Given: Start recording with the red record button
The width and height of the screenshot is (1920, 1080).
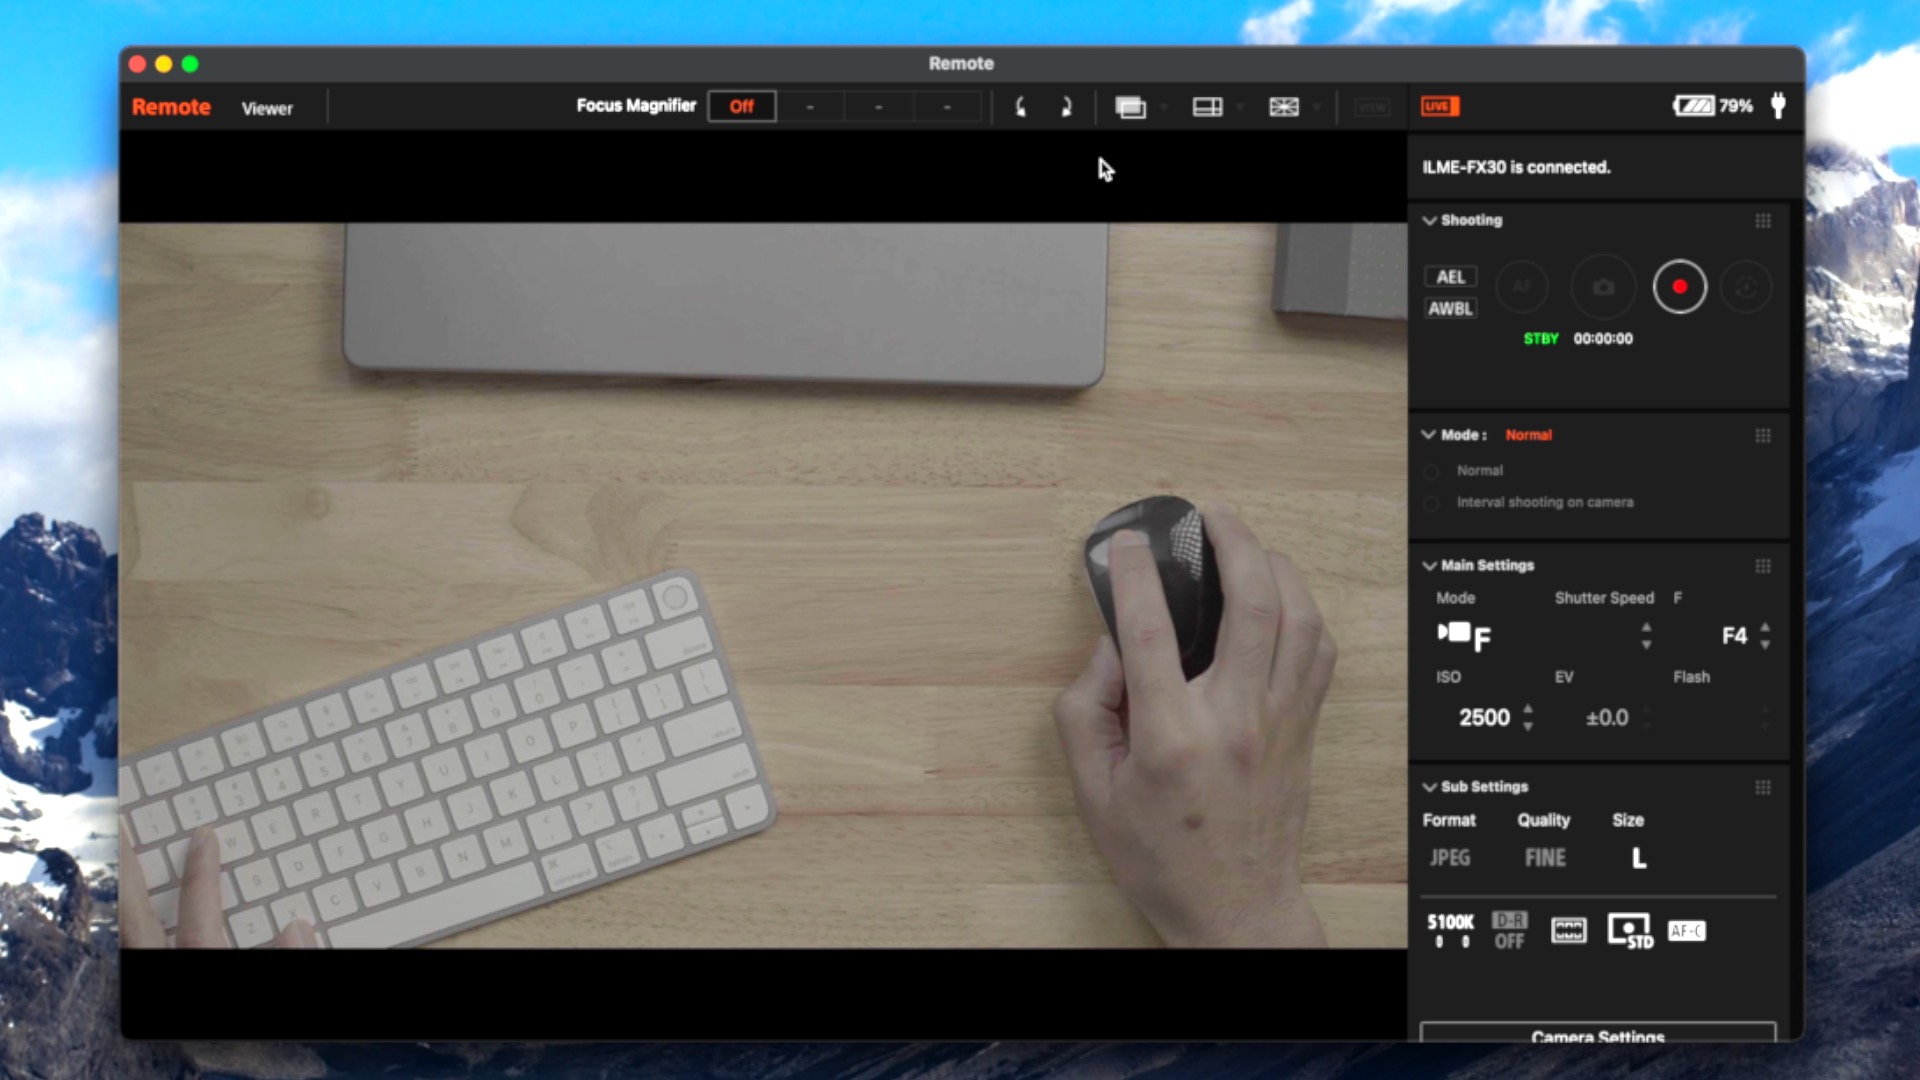Looking at the screenshot, I should [x=1679, y=287].
